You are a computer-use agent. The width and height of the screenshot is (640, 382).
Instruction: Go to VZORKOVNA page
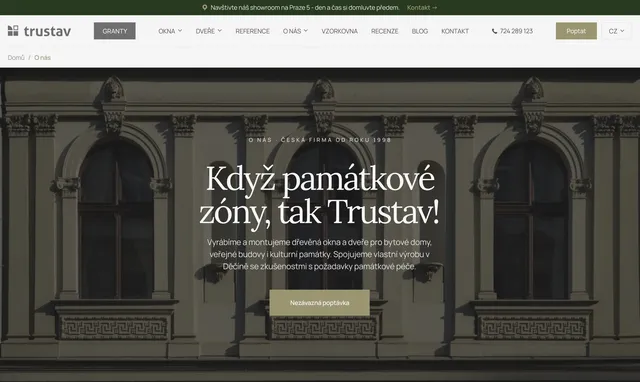[x=339, y=31]
